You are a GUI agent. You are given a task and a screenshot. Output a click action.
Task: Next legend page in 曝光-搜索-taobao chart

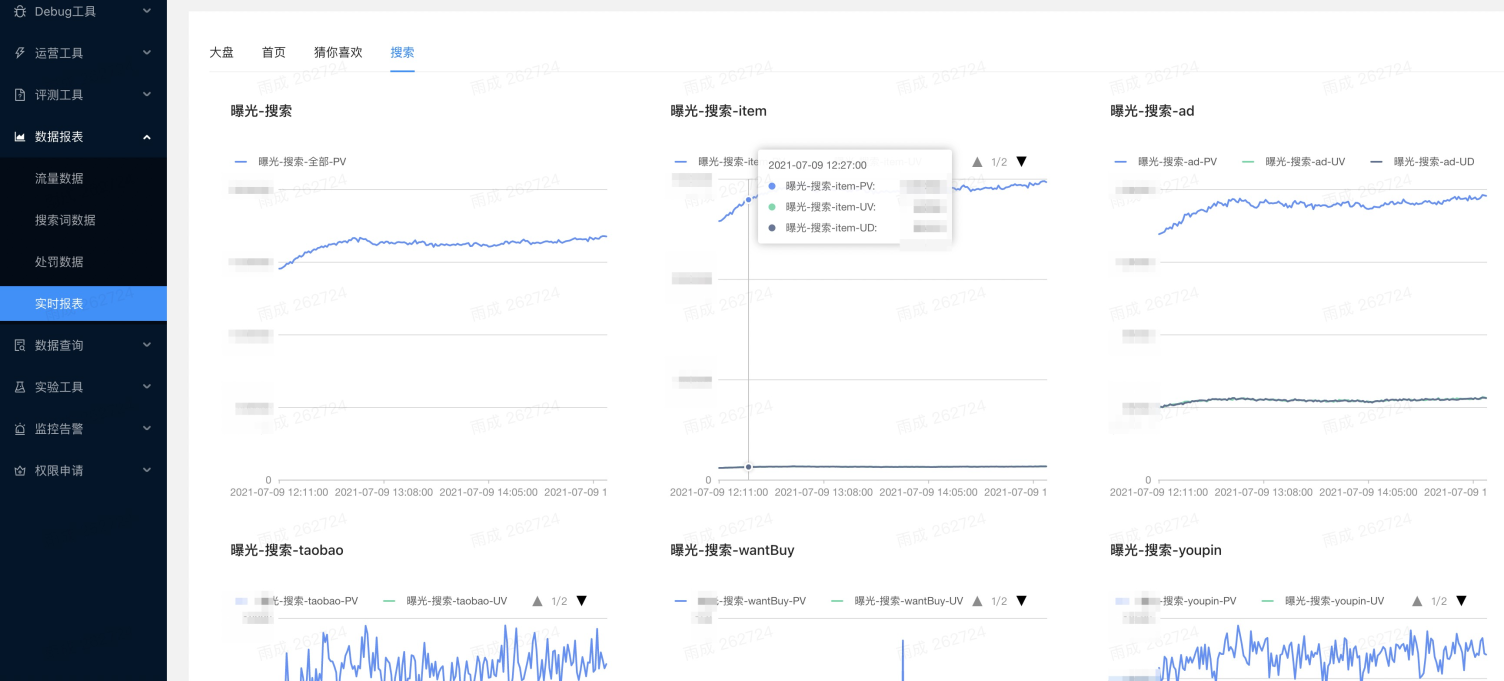[x=581, y=601]
